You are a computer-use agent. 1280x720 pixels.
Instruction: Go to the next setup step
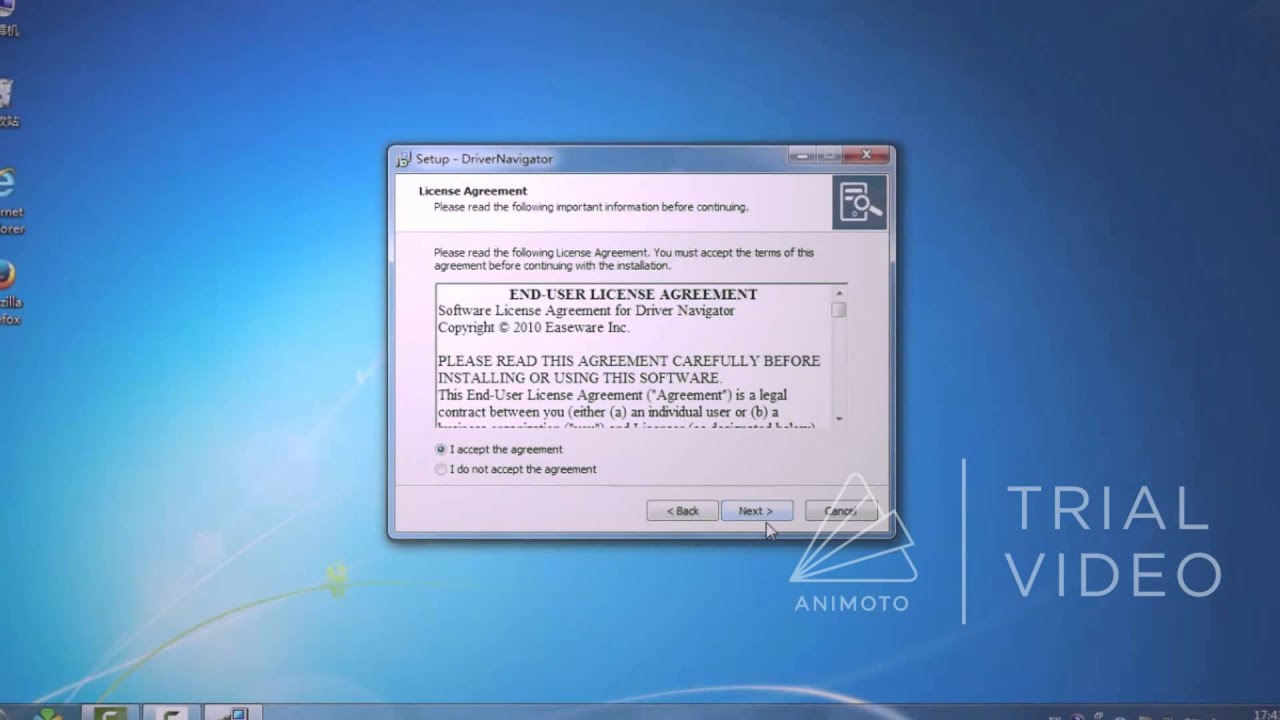tap(757, 511)
